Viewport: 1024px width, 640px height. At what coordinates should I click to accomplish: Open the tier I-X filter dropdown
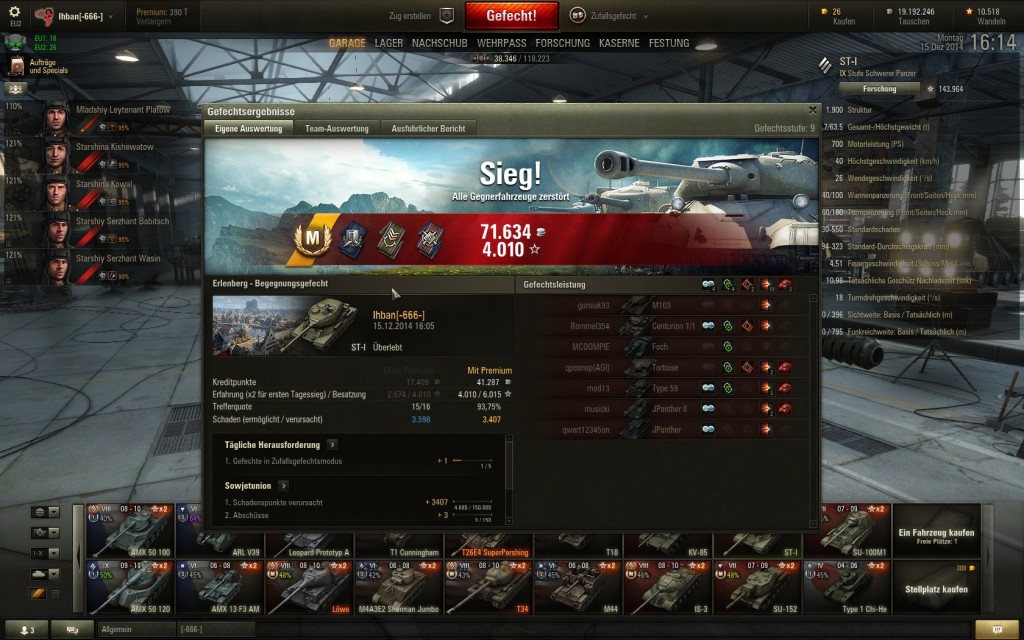tap(45, 553)
